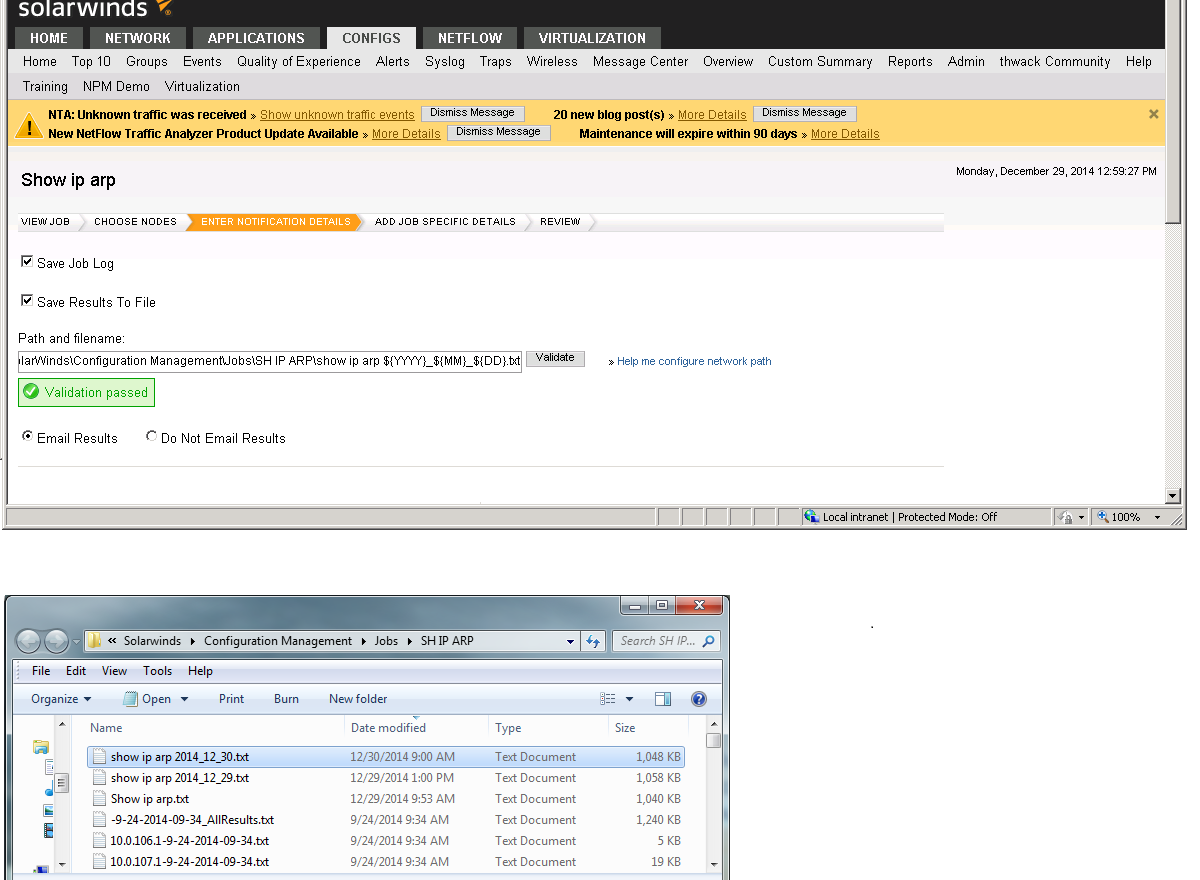
Task: Click the Videos film icon in the Explorer navigation pane
Action: point(49,830)
